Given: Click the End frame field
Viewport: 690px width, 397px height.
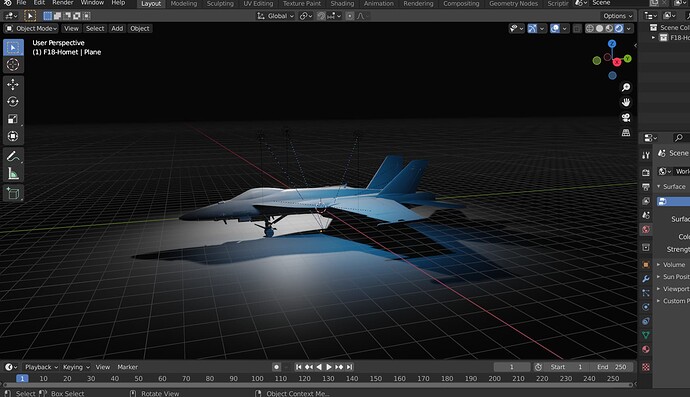Looking at the screenshot, I should tap(612, 367).
